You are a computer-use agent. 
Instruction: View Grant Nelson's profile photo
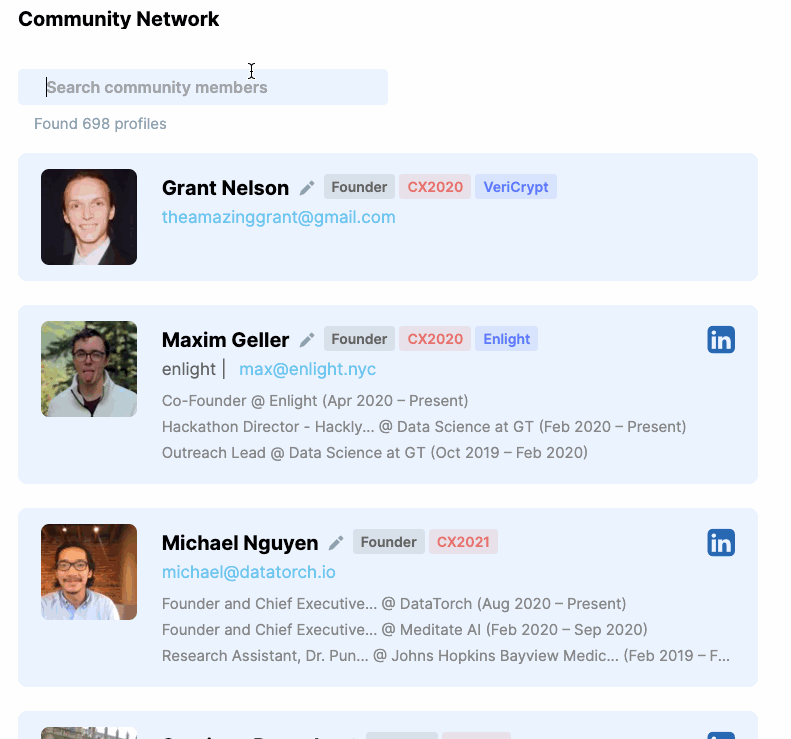coord(89,217)
